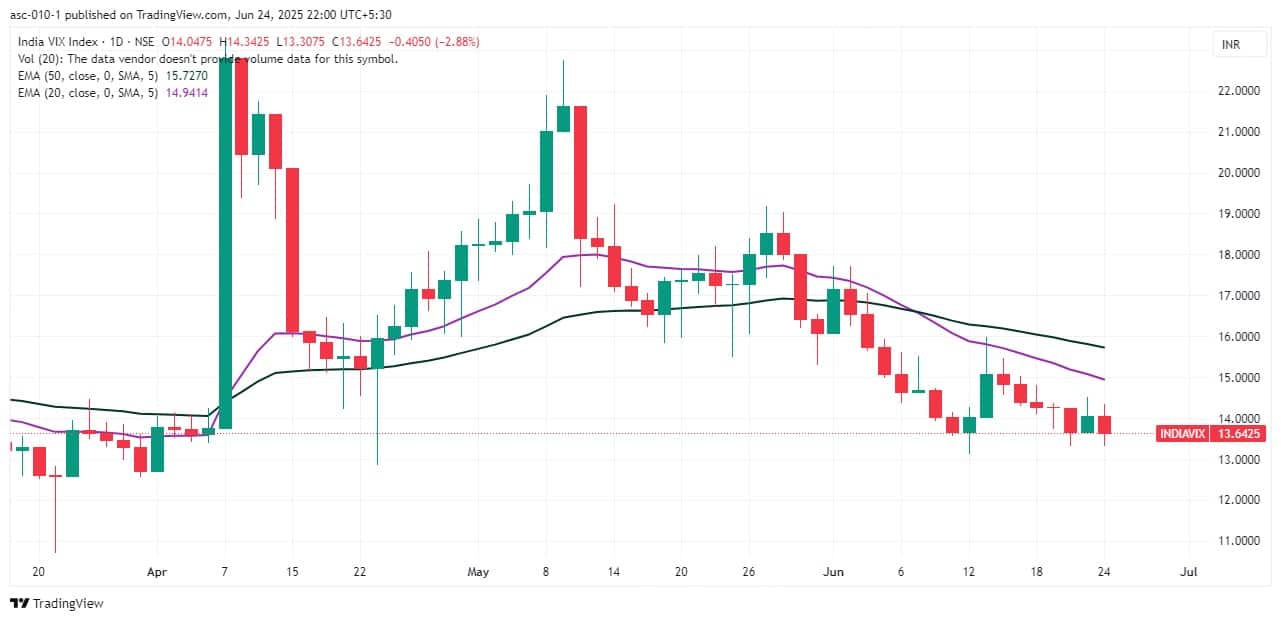Click the TradingView logo icon
Screen dimensions: 1281x621
pyautogui.click(x=19, y=603)
